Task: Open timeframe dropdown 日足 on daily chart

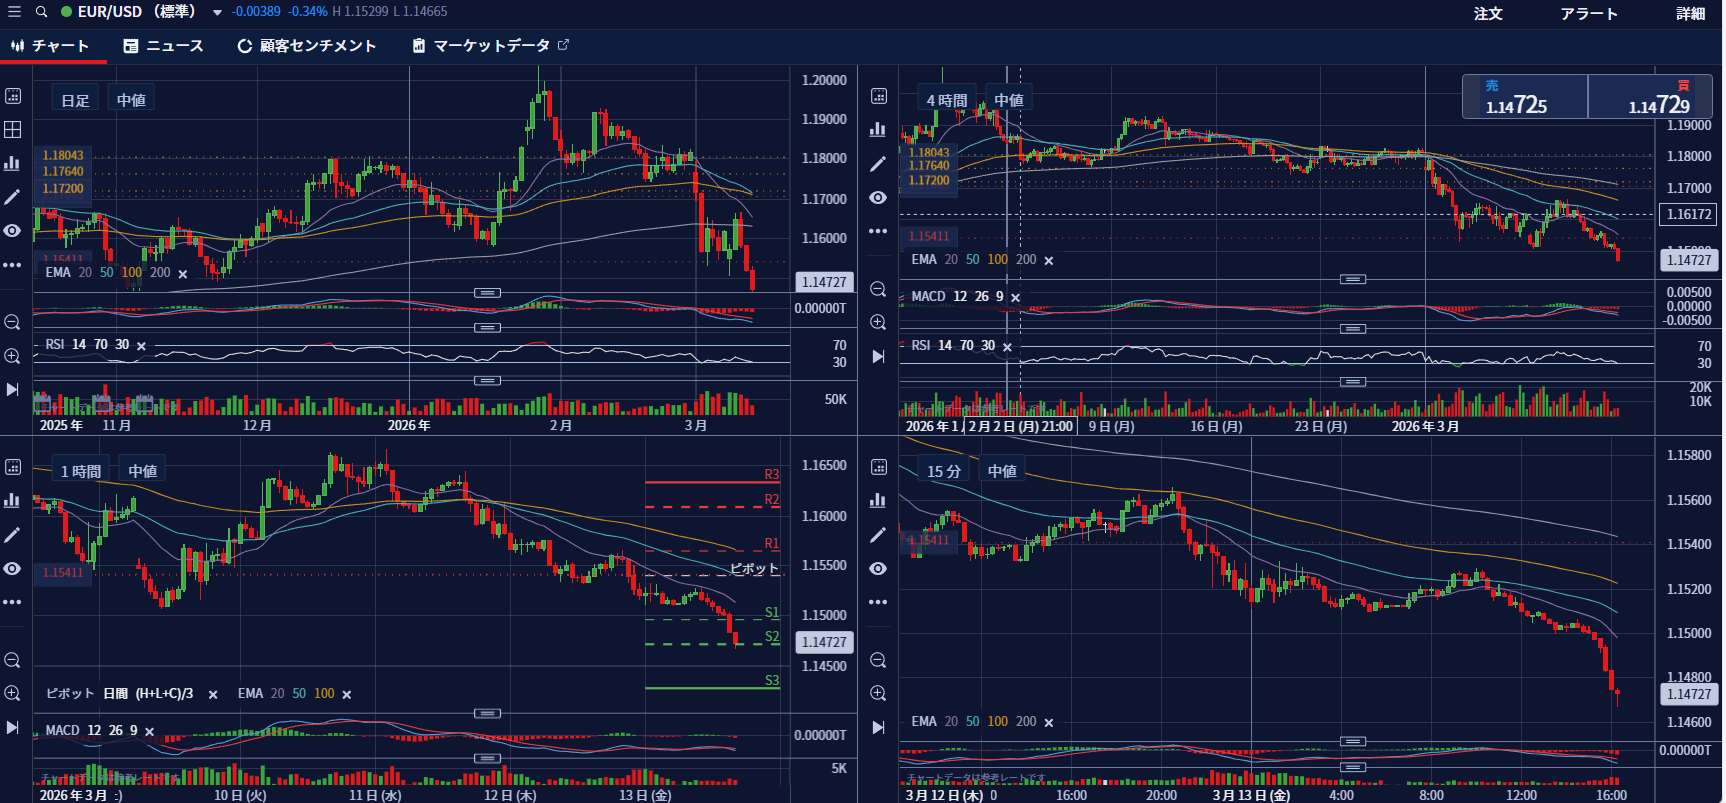Action: 76,100
